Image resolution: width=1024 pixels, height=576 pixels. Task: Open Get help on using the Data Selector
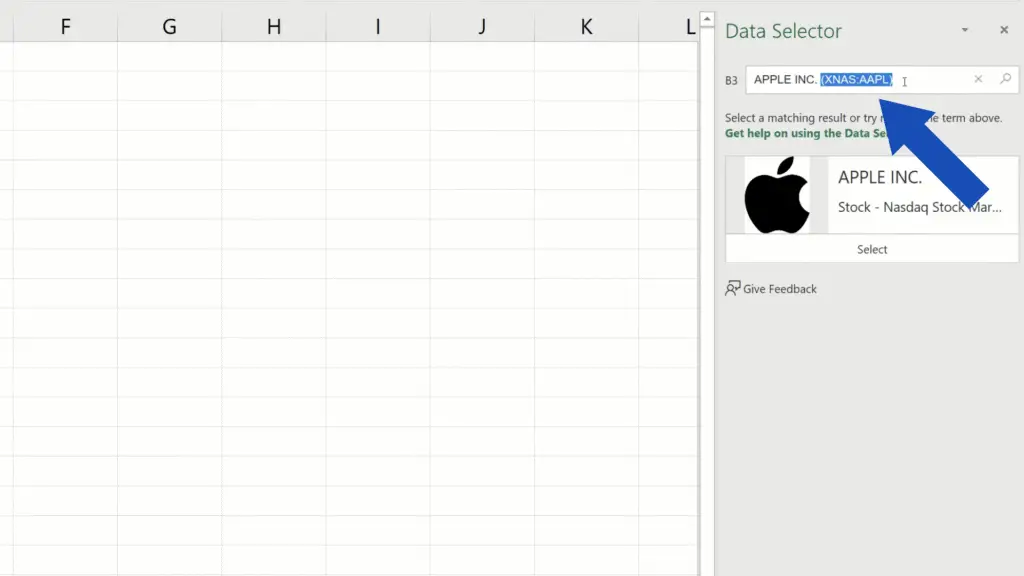click(807, 133)
